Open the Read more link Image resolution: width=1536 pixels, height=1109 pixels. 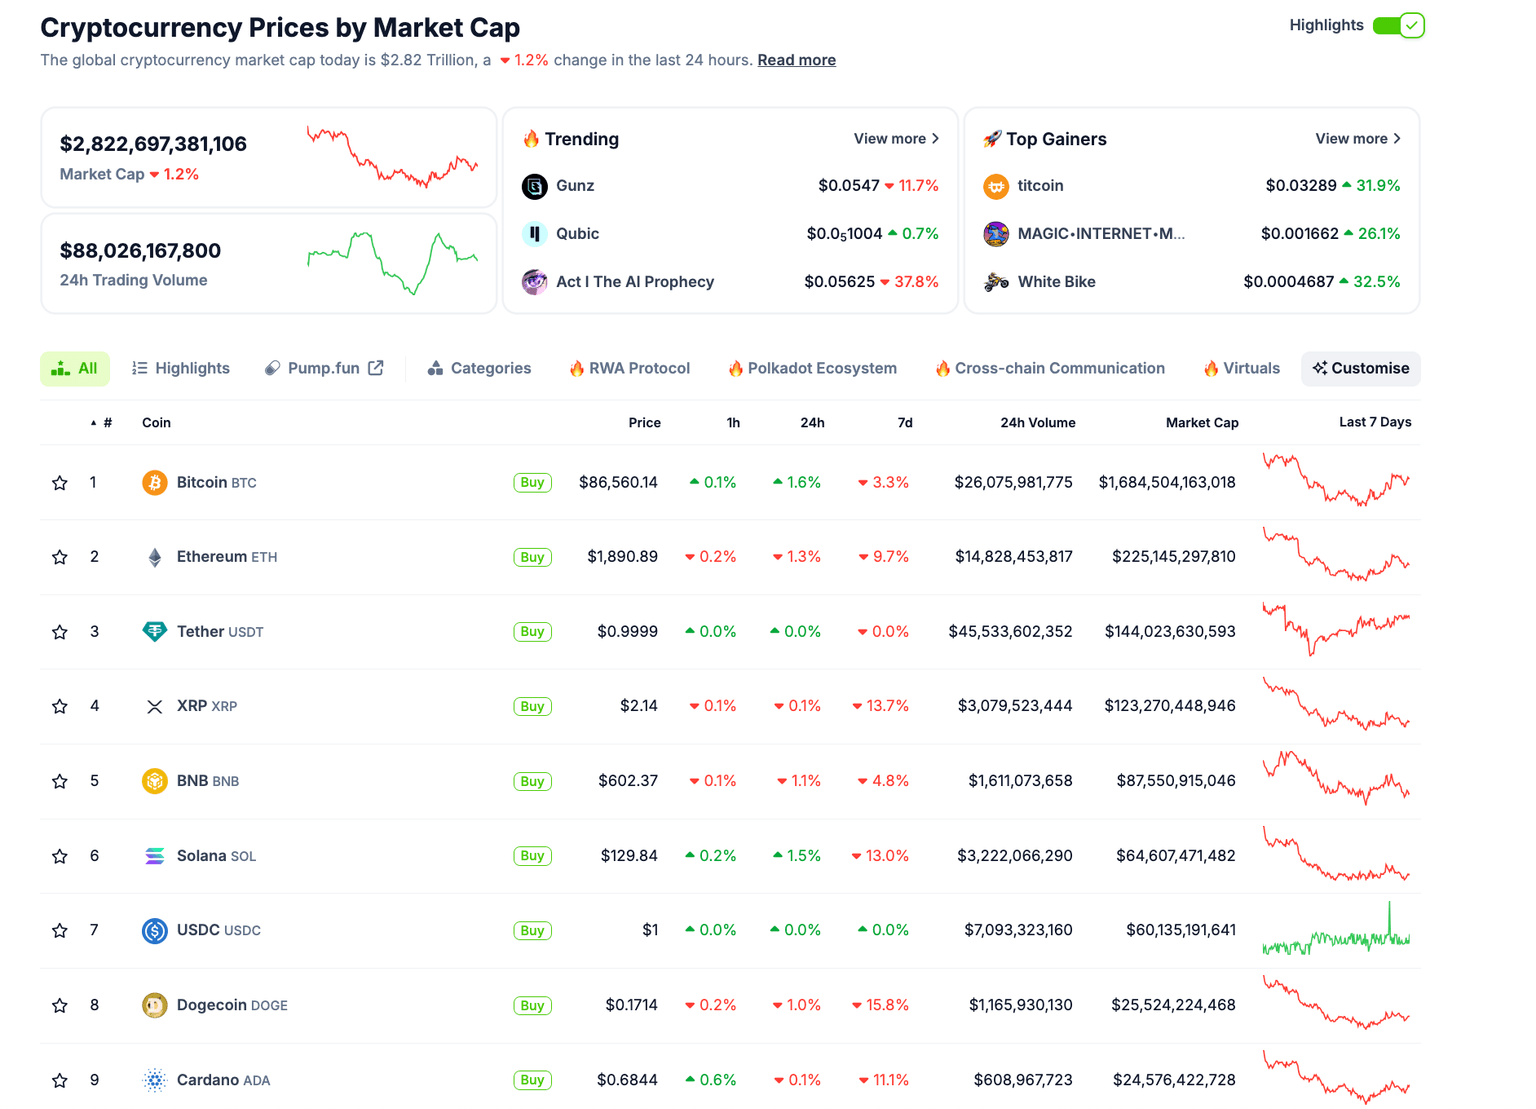coord(796,60)
